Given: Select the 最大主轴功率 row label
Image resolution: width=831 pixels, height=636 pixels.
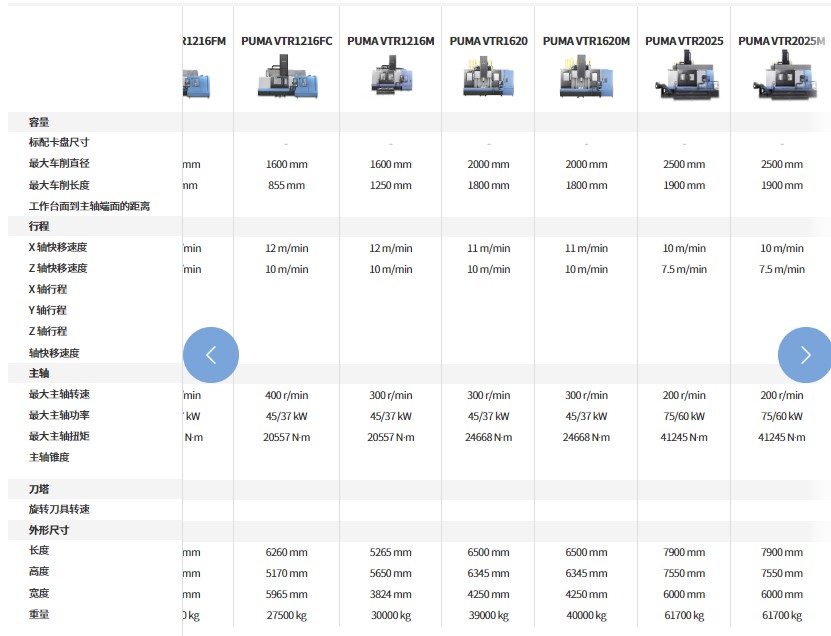Looking at the screenshot, I should [x=59, y=415].
